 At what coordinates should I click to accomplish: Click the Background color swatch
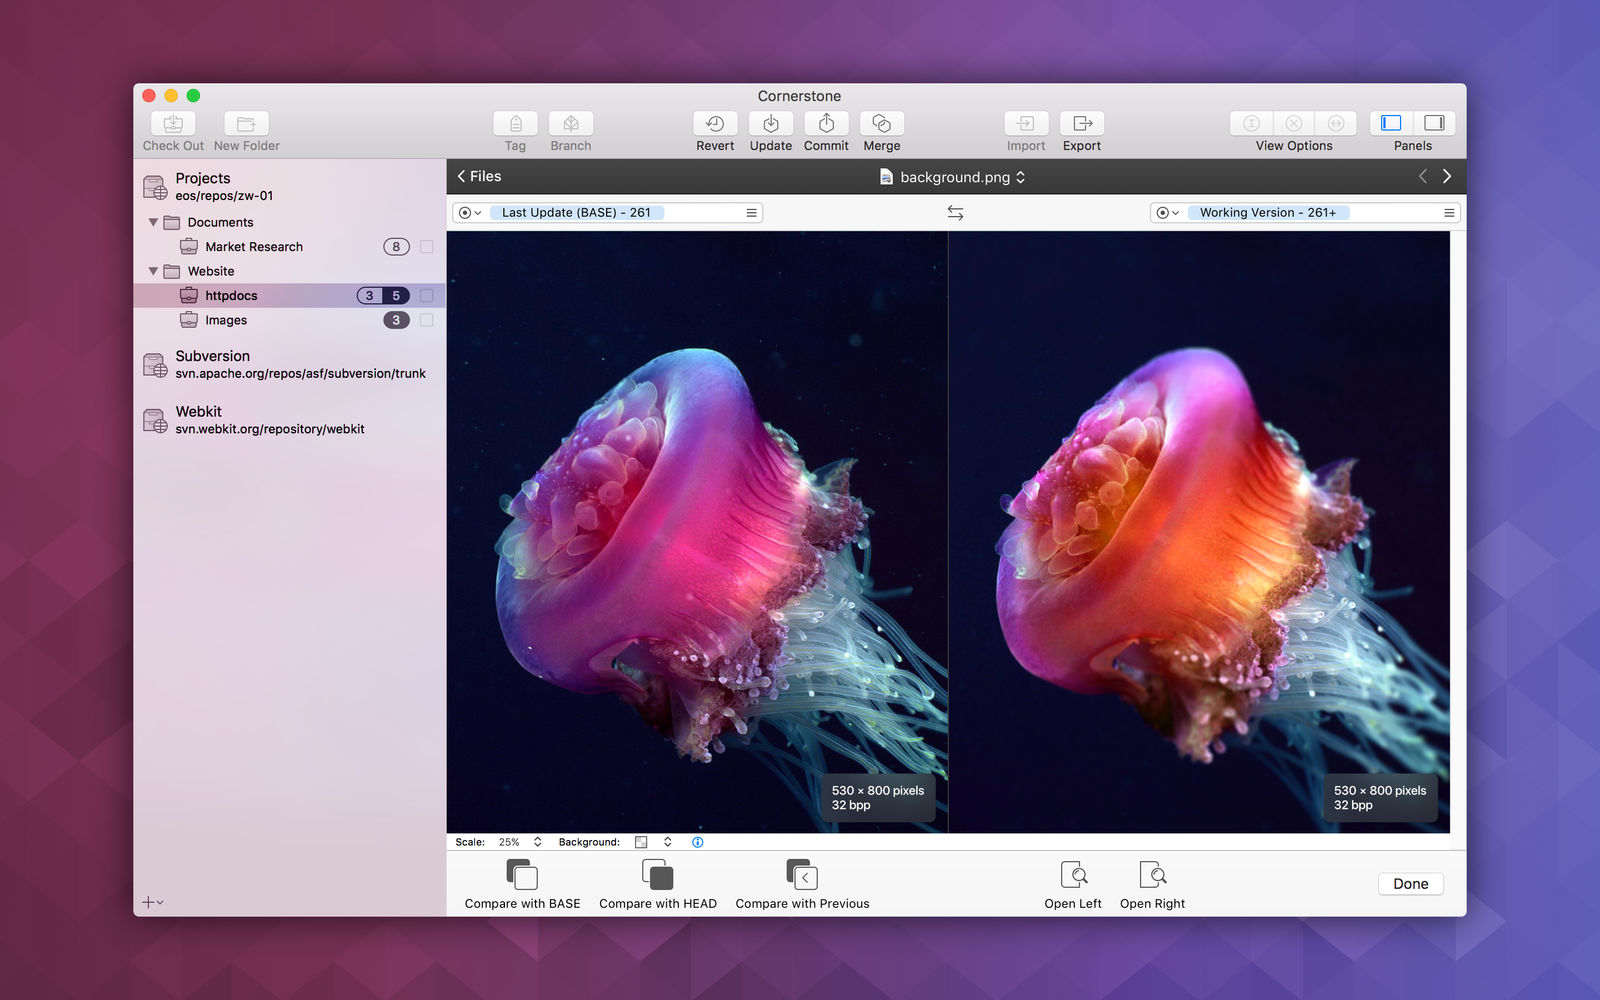641,842
